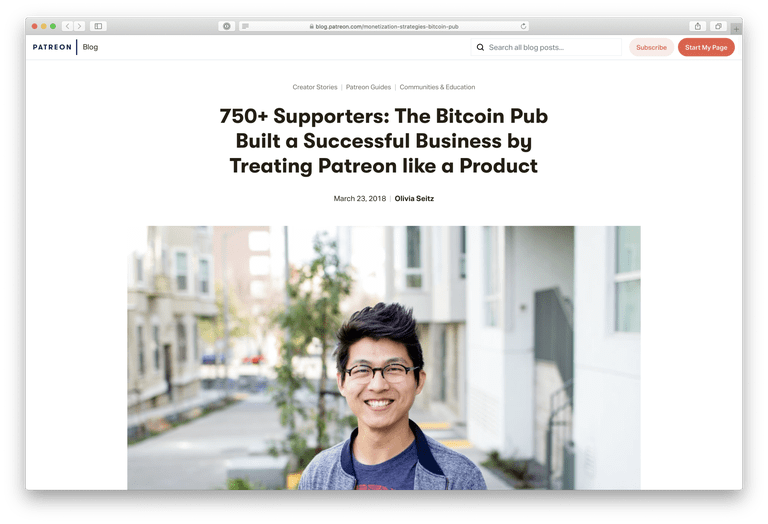Click the Search all blog posts field
This screenshot has width=768, height=524.
coord(546,48)
